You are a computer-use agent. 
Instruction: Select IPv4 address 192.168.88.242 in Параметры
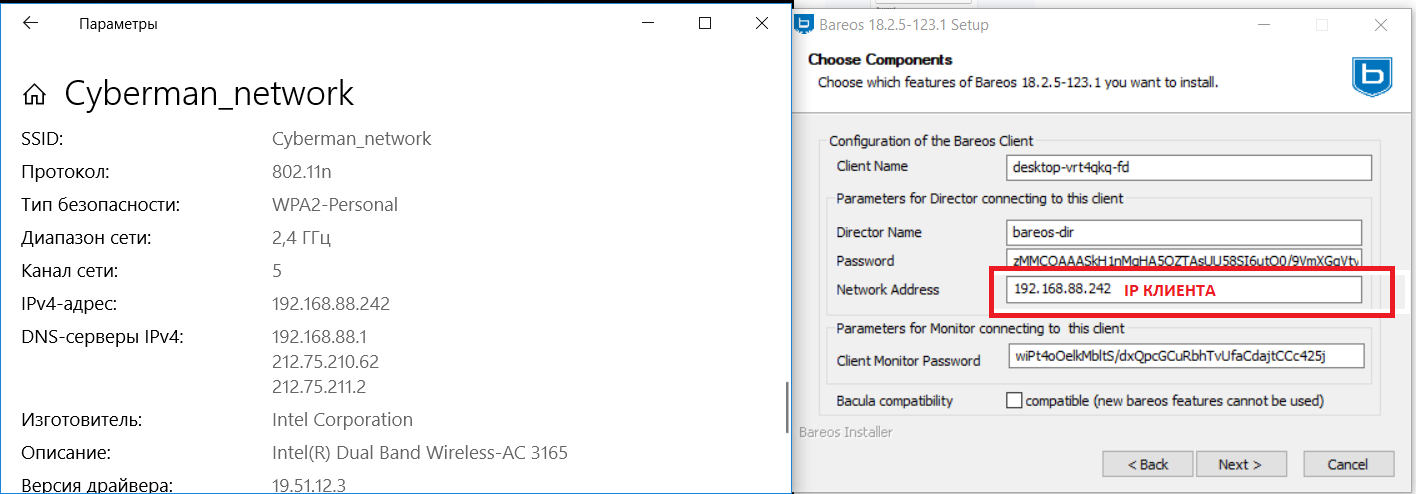[x=331, y=304]
